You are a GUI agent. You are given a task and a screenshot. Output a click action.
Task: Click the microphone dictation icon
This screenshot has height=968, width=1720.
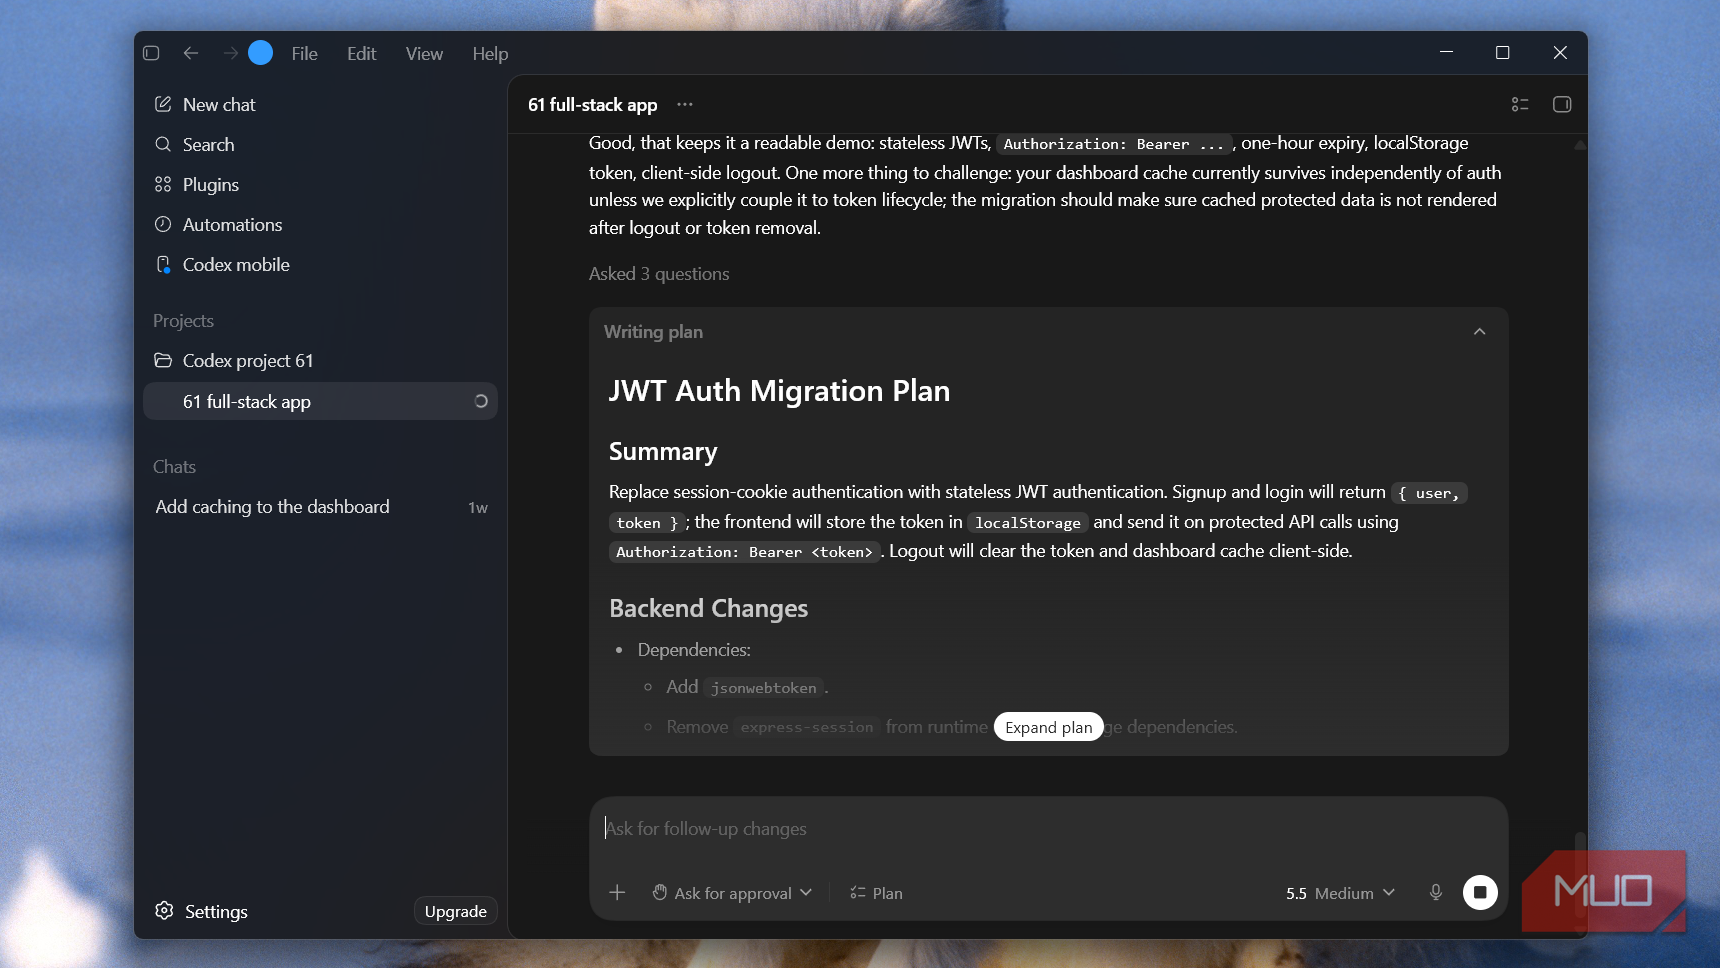point(1435,892)
